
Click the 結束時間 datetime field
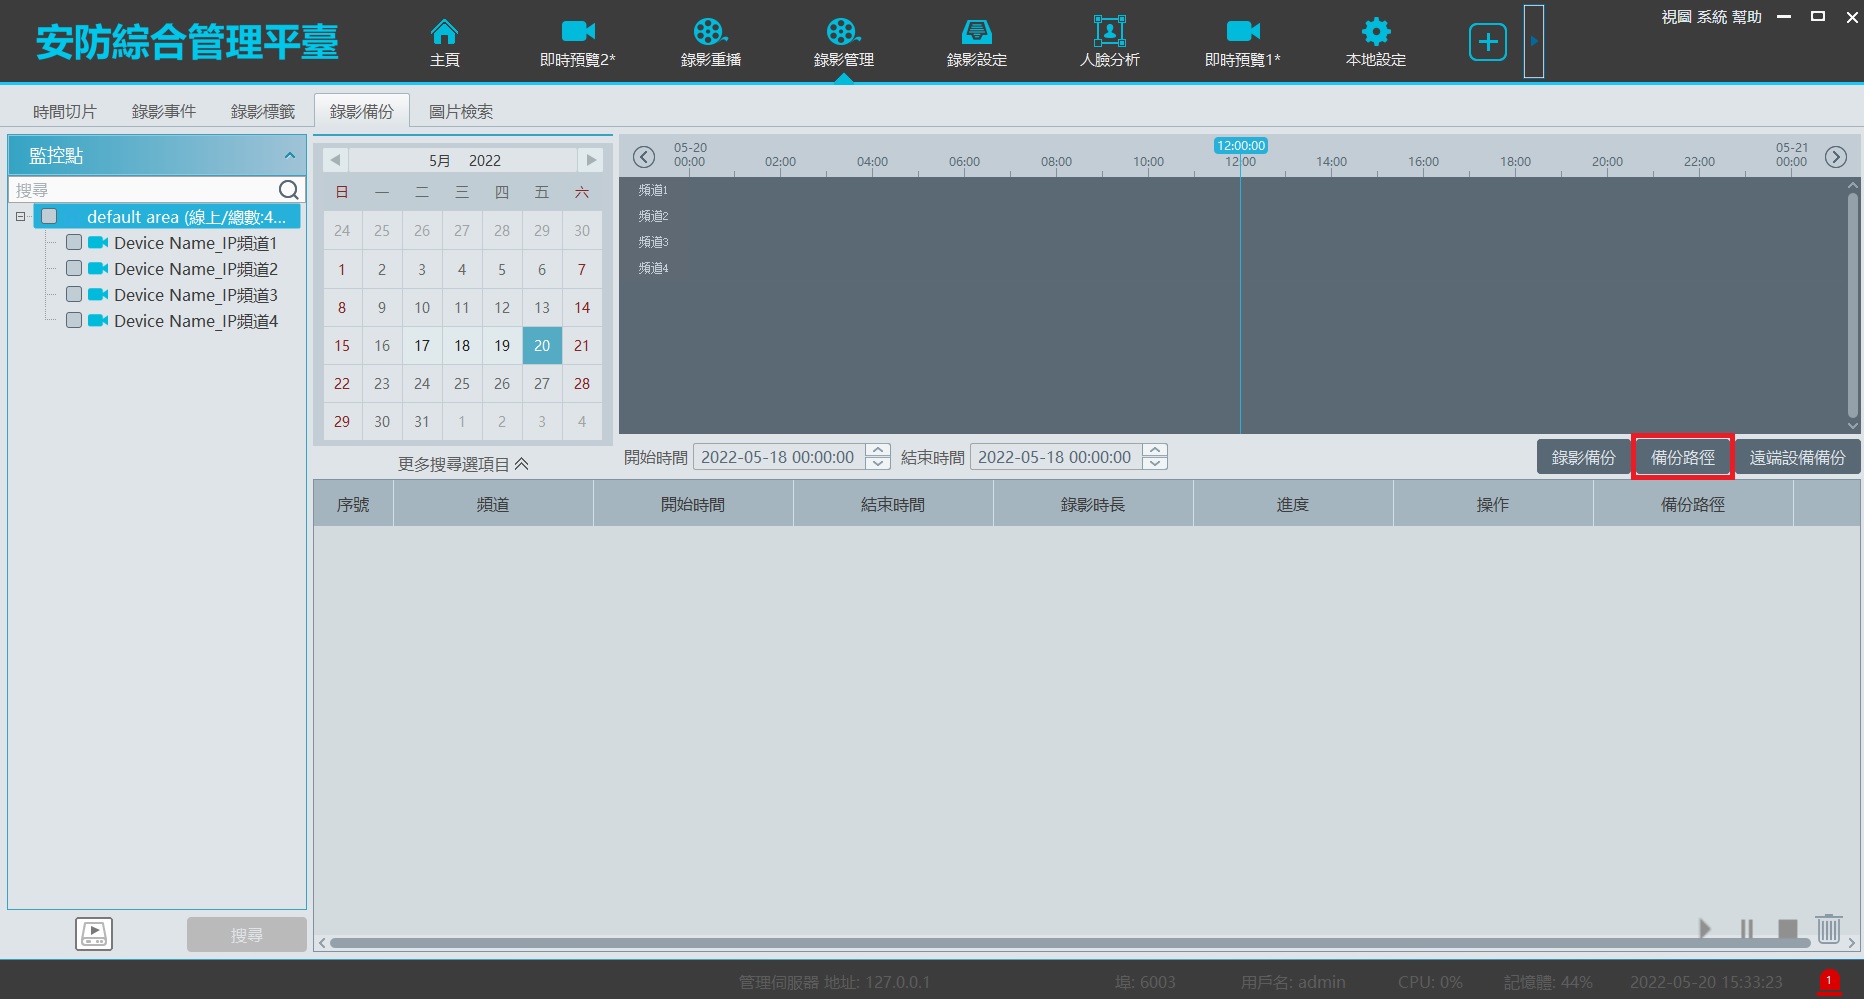tap(1055, 457)
